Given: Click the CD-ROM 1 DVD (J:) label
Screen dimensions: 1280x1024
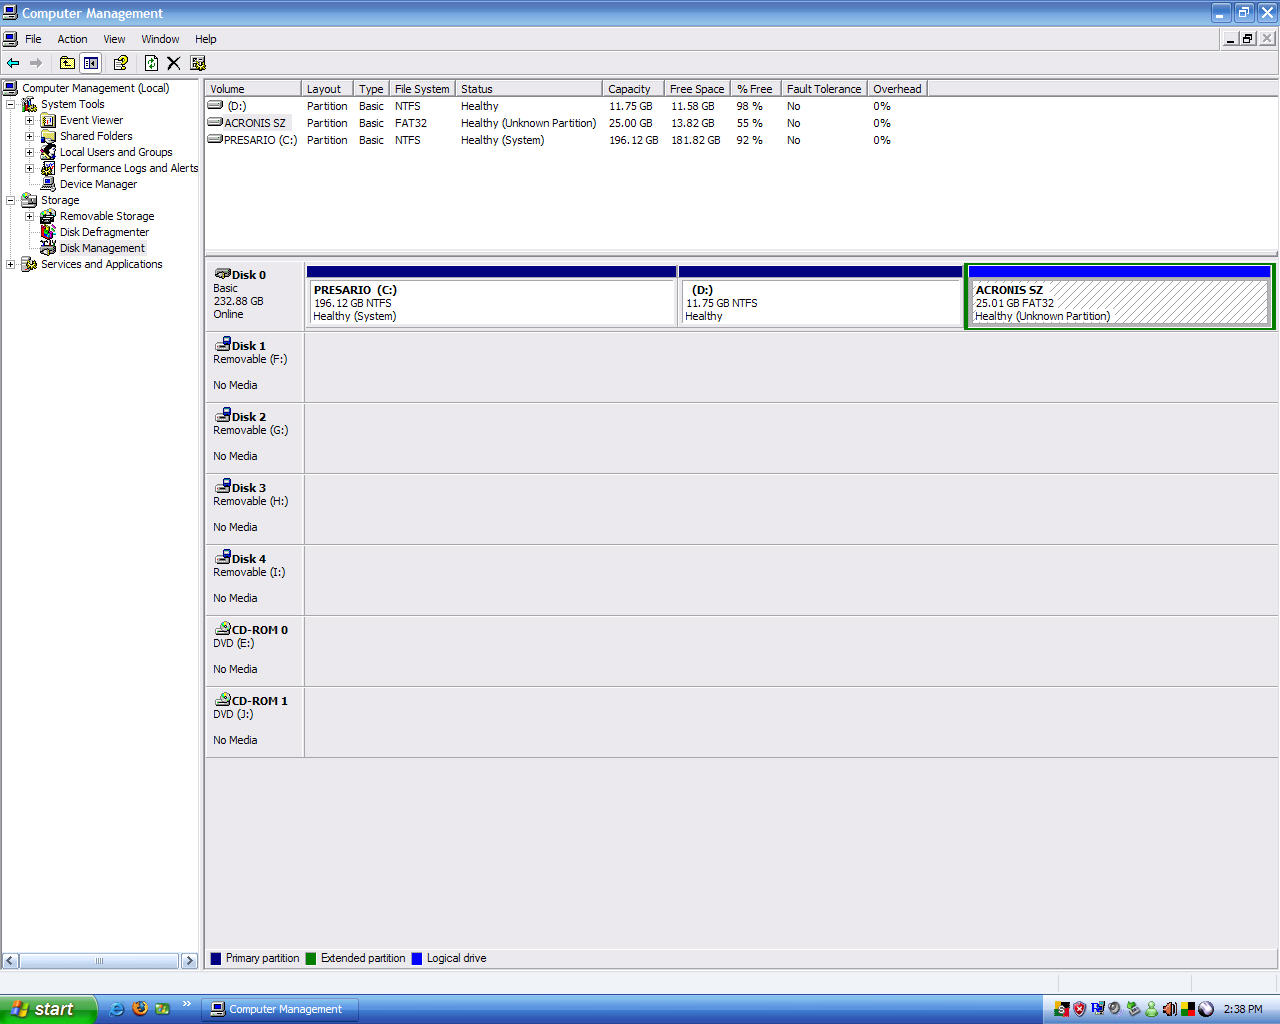Looking at the screenshot, I should pos(255,722).
